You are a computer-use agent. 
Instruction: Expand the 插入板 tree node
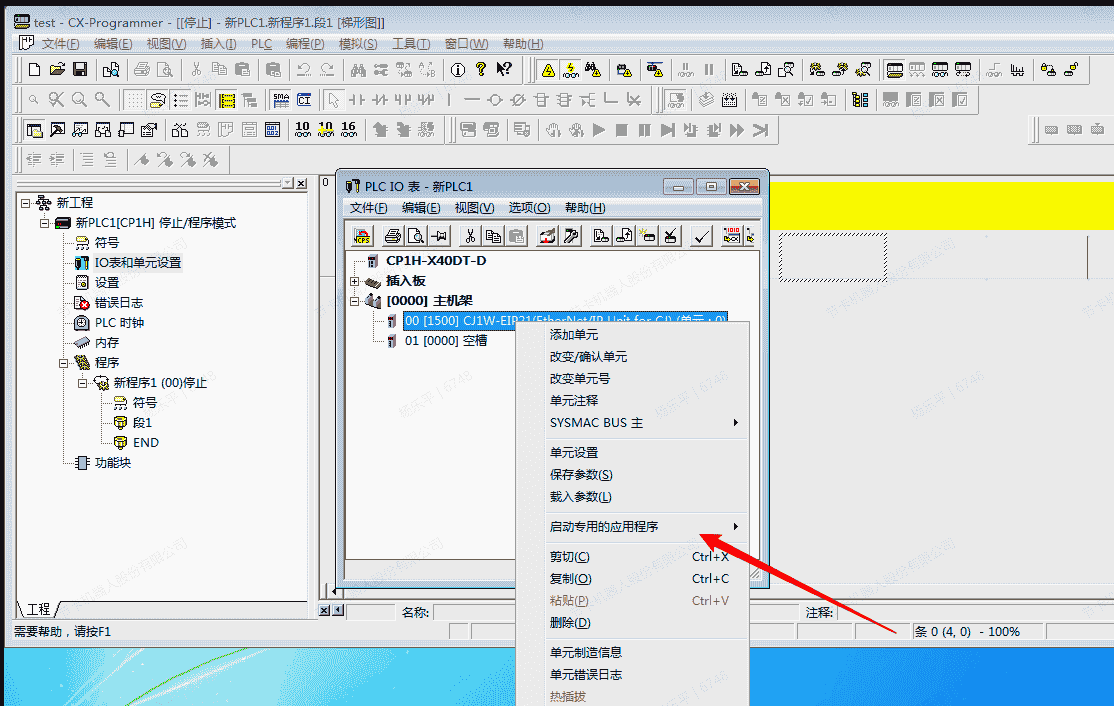coord(354,281)
